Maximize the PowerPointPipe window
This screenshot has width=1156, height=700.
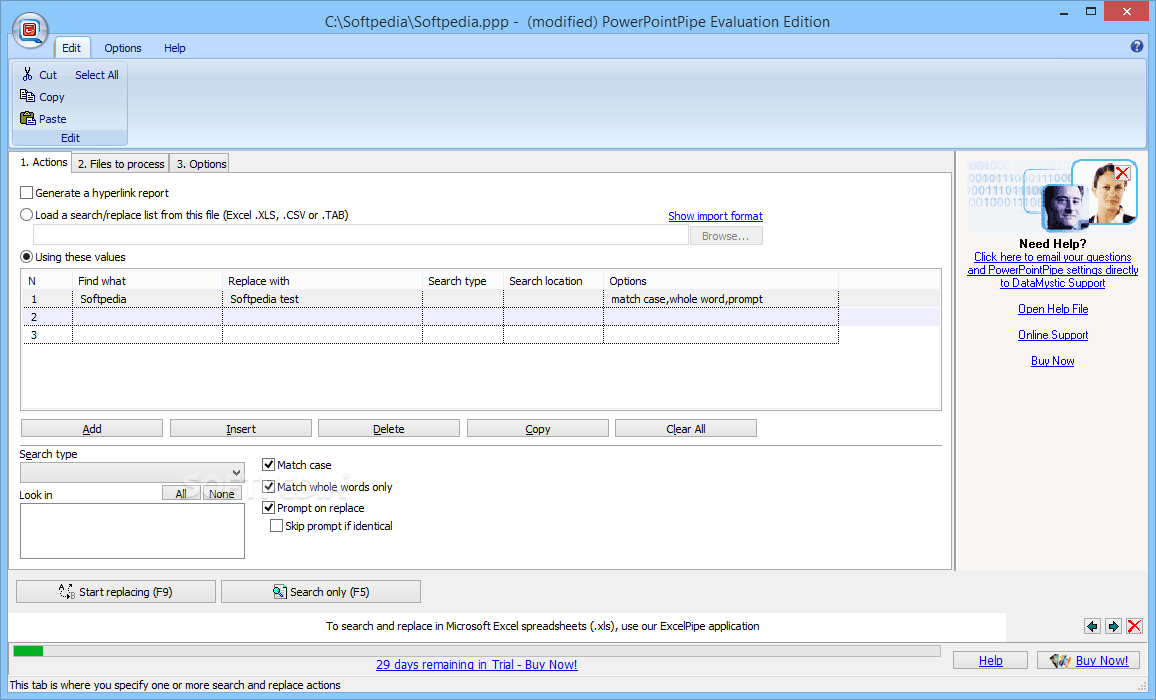(1090, 12)
